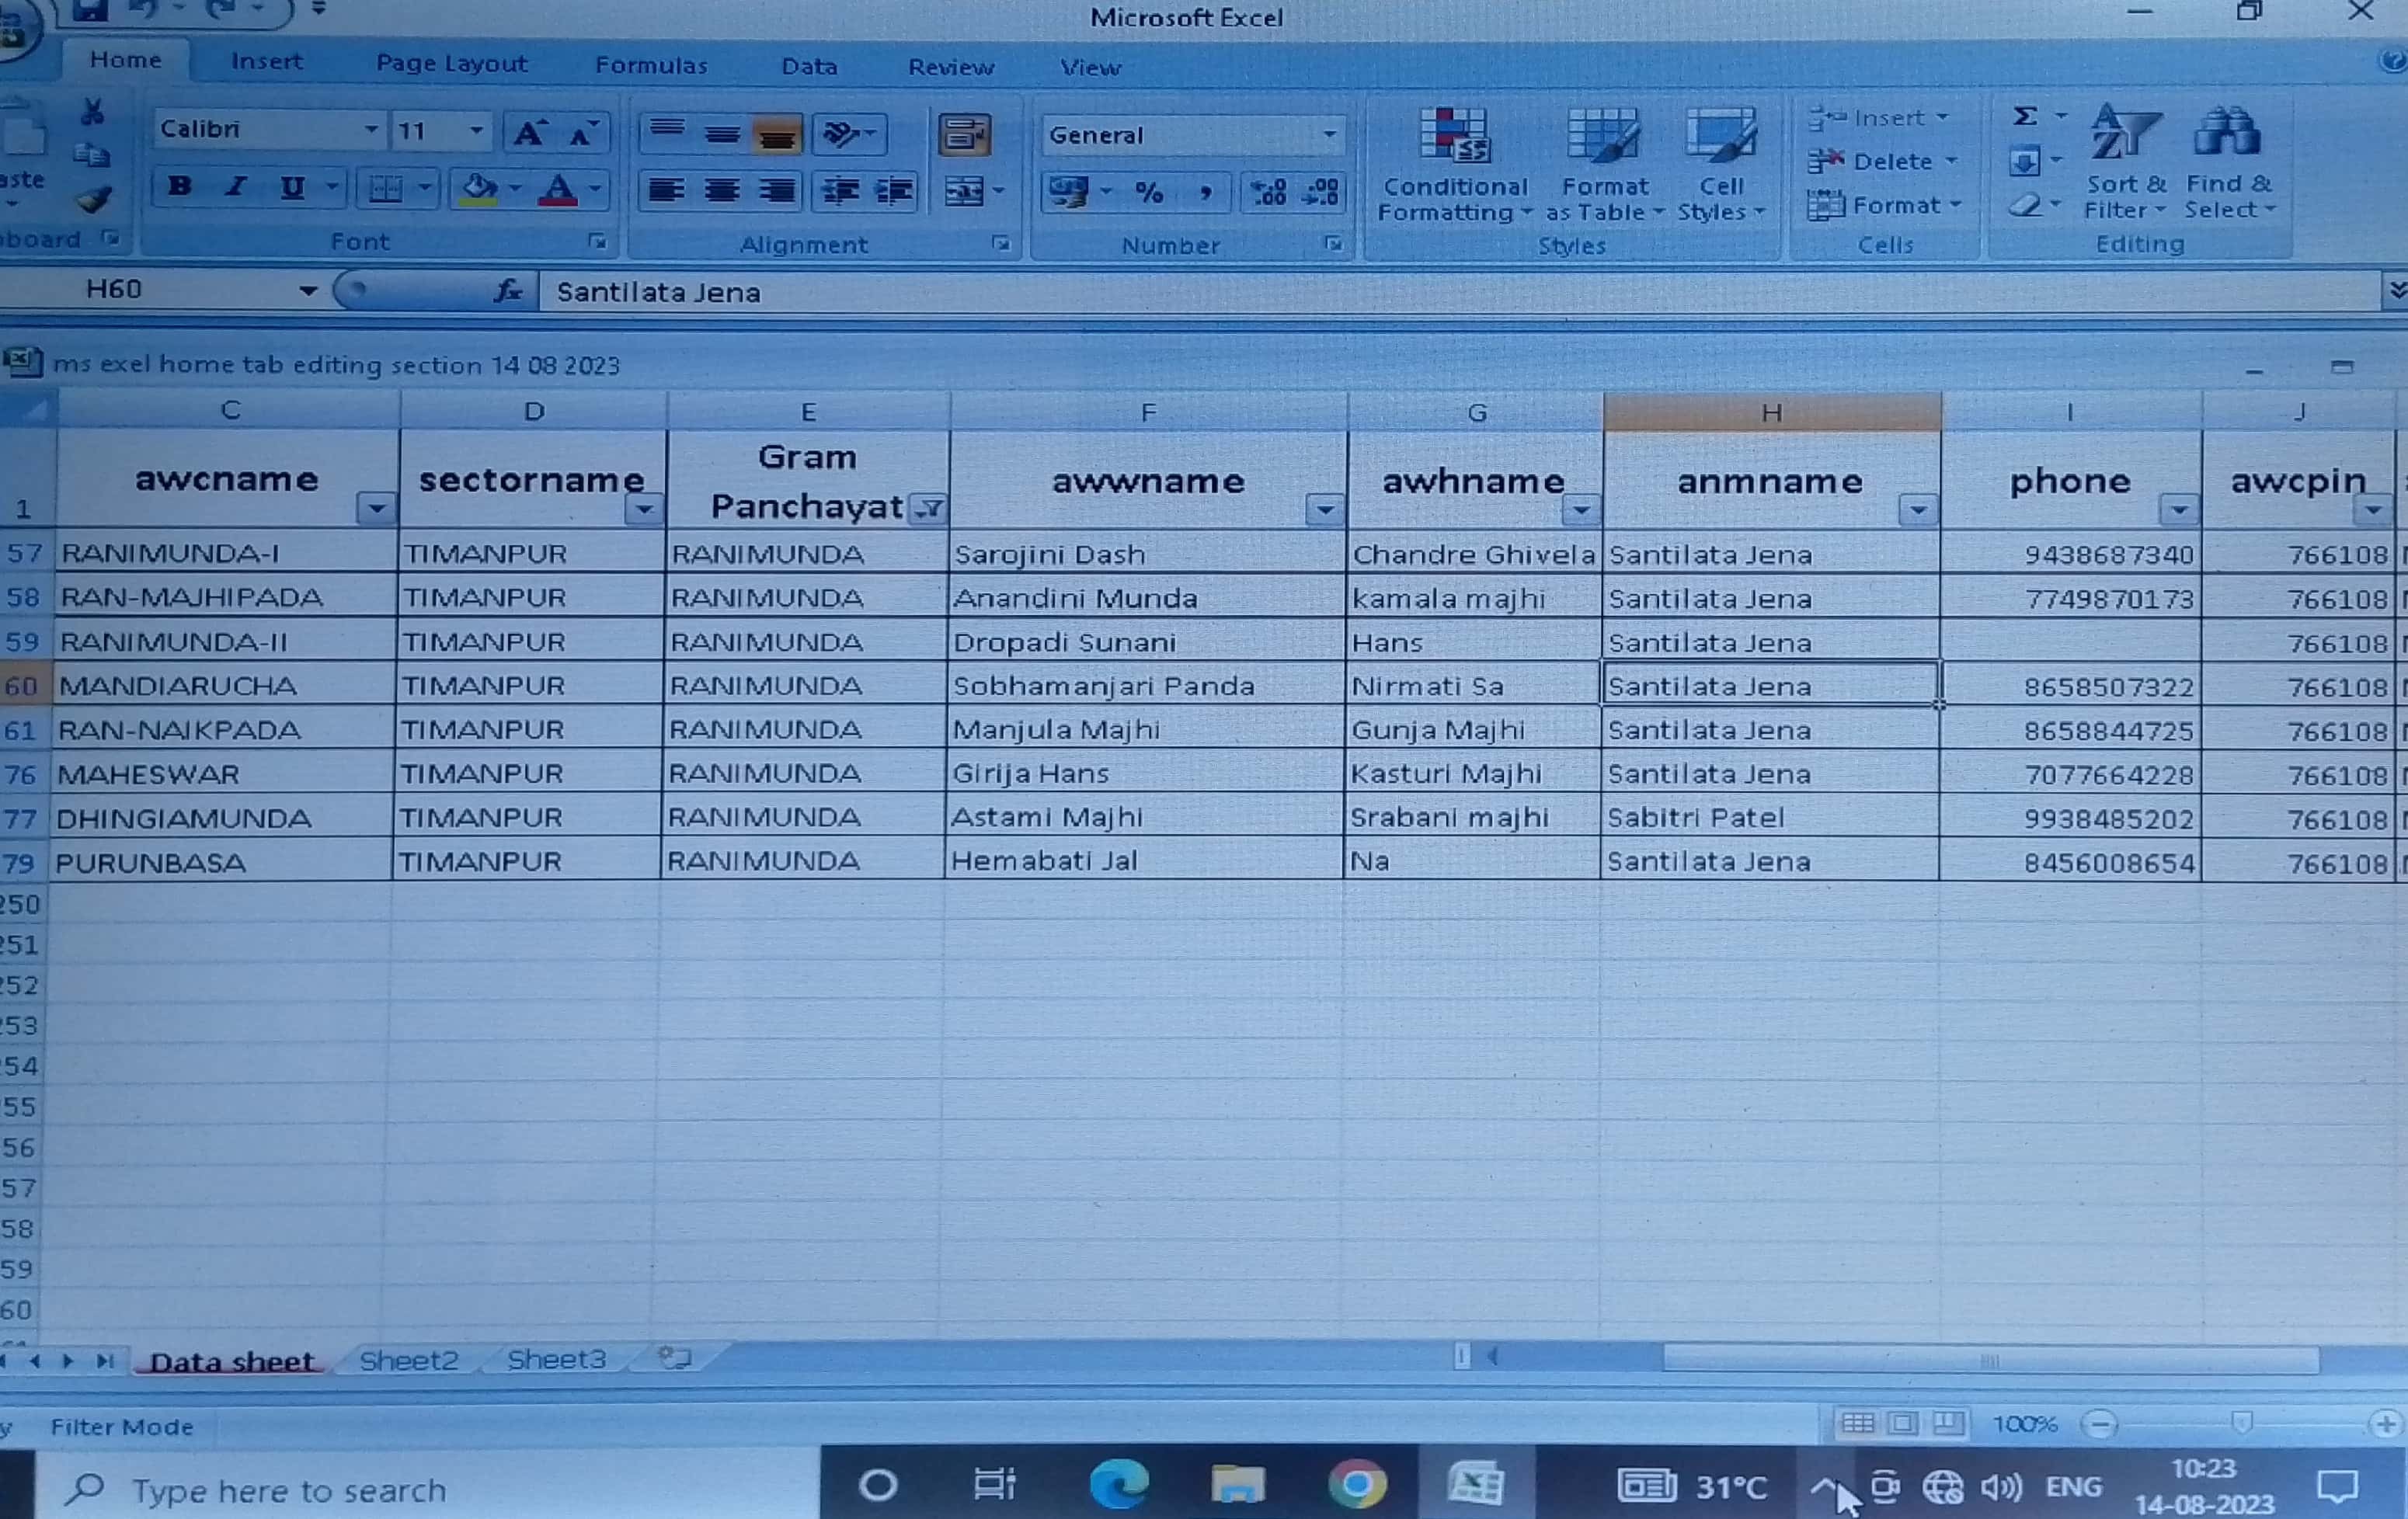This screenshot has height=1519, width=2408.
Task: Toggle Bold formatting
Action: point(180,187)
